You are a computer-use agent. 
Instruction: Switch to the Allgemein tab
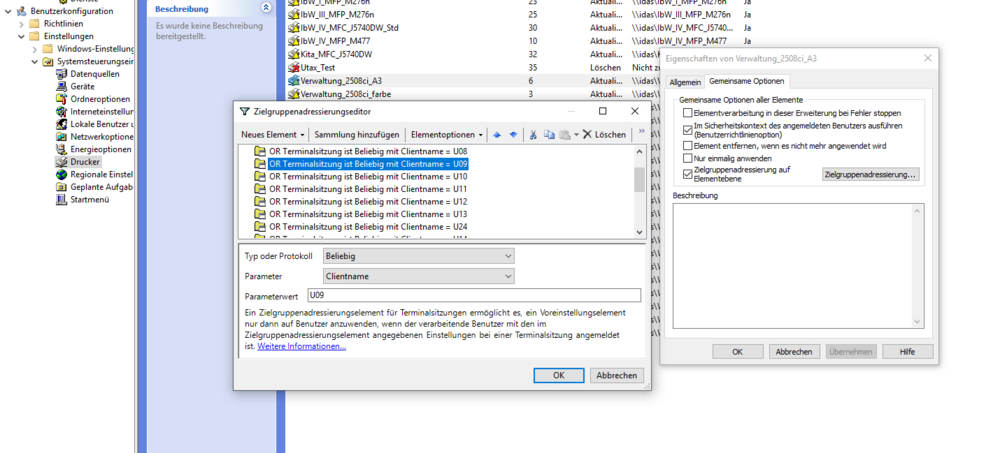tap(685, 82)
